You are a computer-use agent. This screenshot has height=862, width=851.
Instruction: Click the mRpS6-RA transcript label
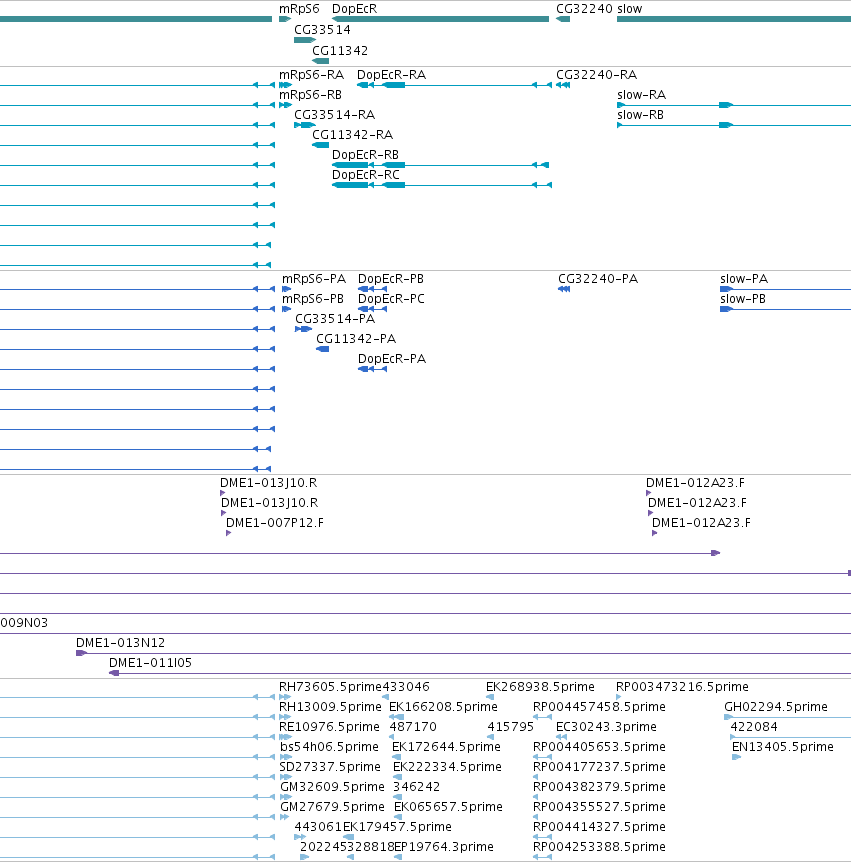point(312,75)
